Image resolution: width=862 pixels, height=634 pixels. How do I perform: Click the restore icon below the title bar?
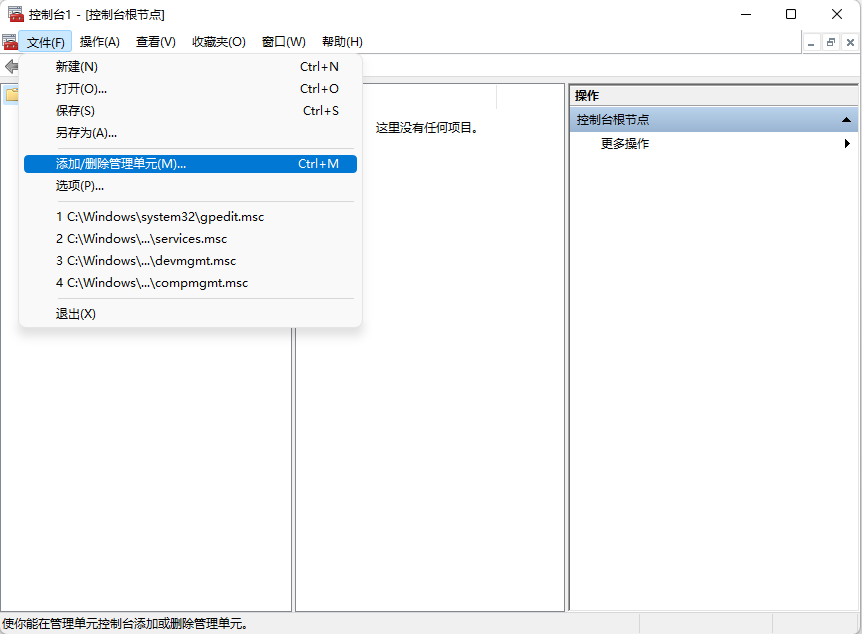point(831,42)
